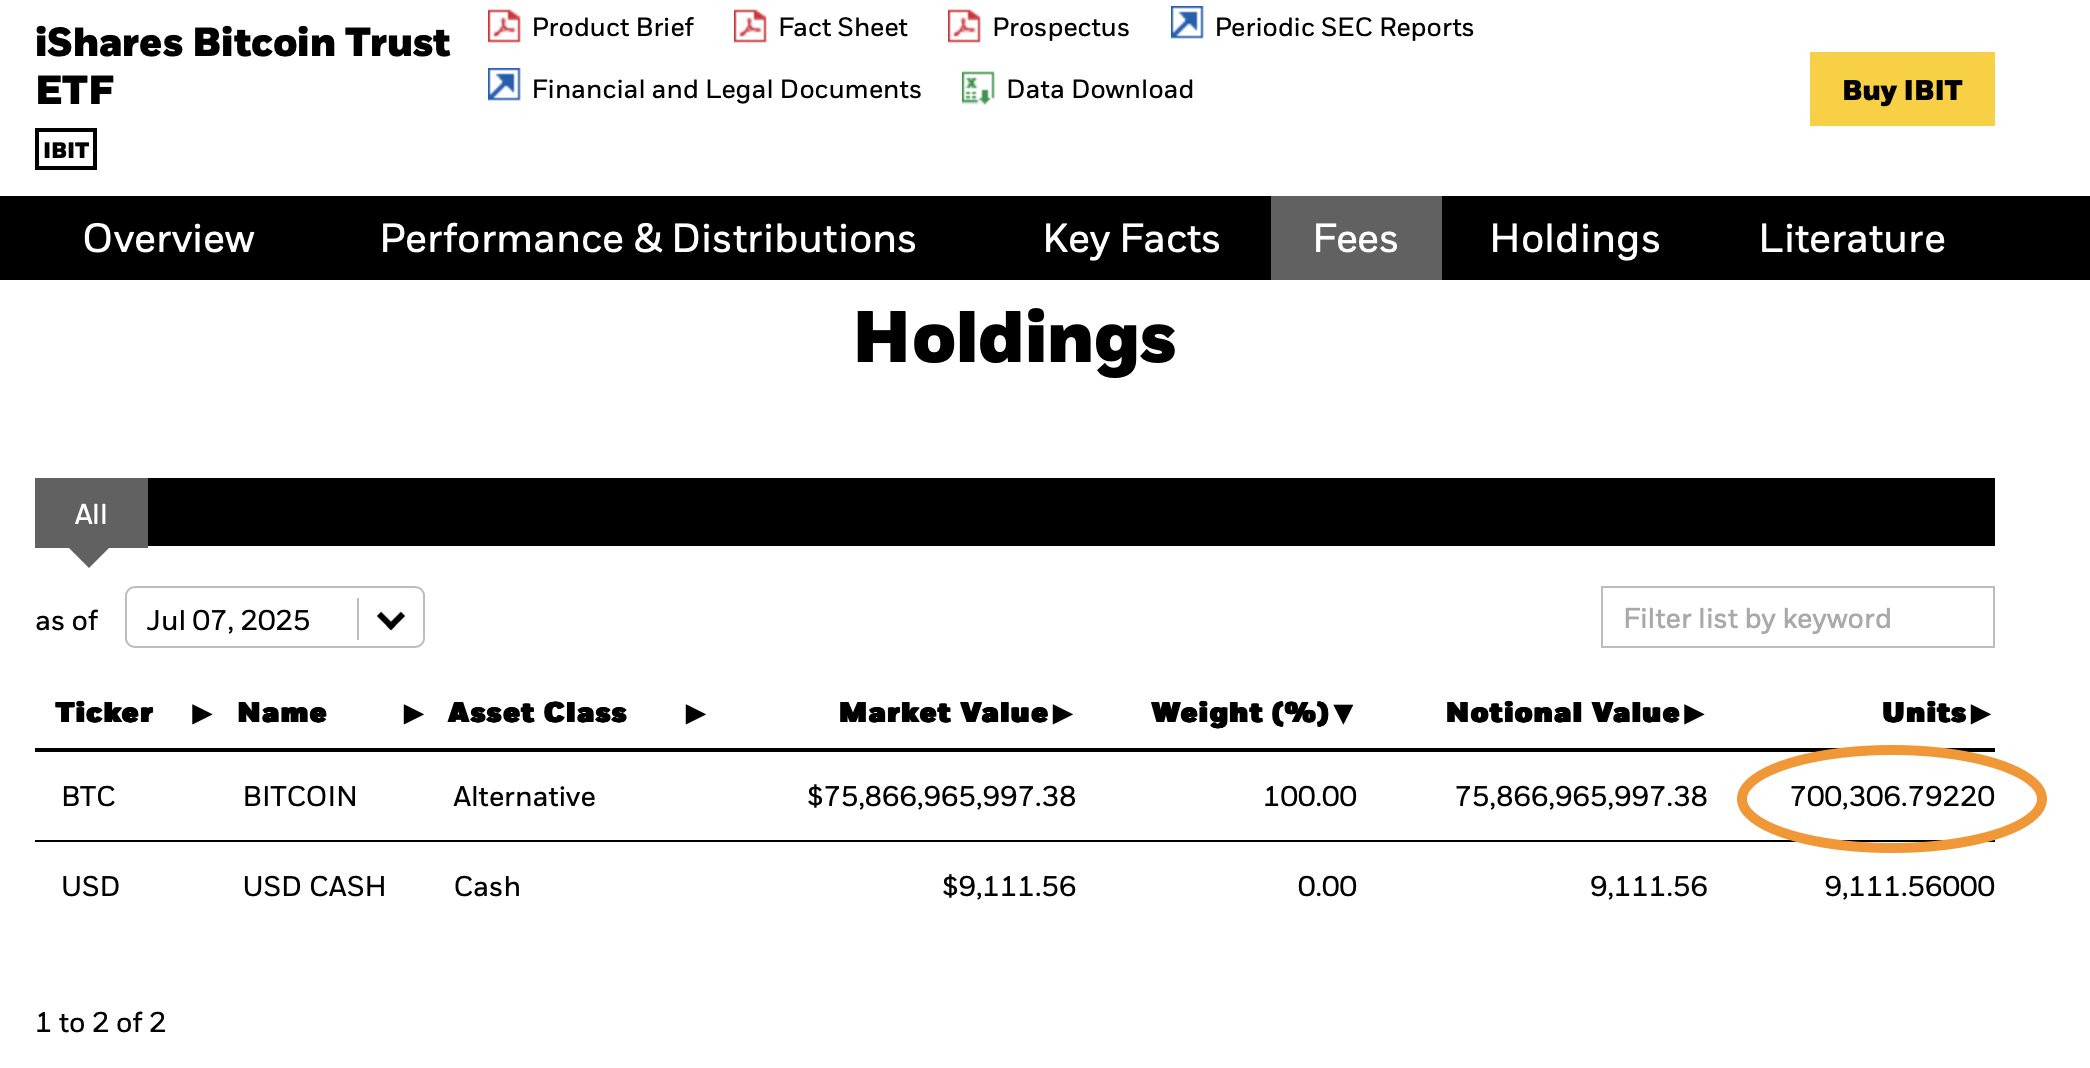Click the Product Brief PDF icon
This screenshot has height=1068, width=2090.
503,26
